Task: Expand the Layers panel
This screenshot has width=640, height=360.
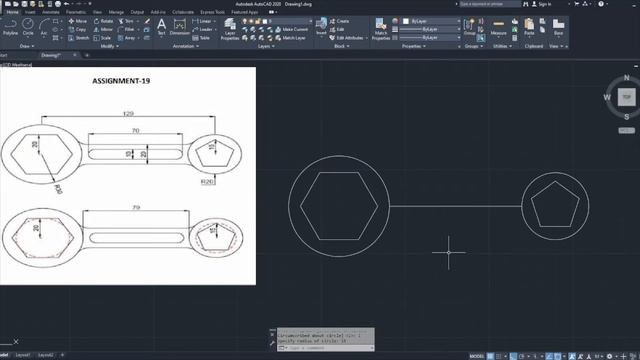Action: (x=266, y=46)
